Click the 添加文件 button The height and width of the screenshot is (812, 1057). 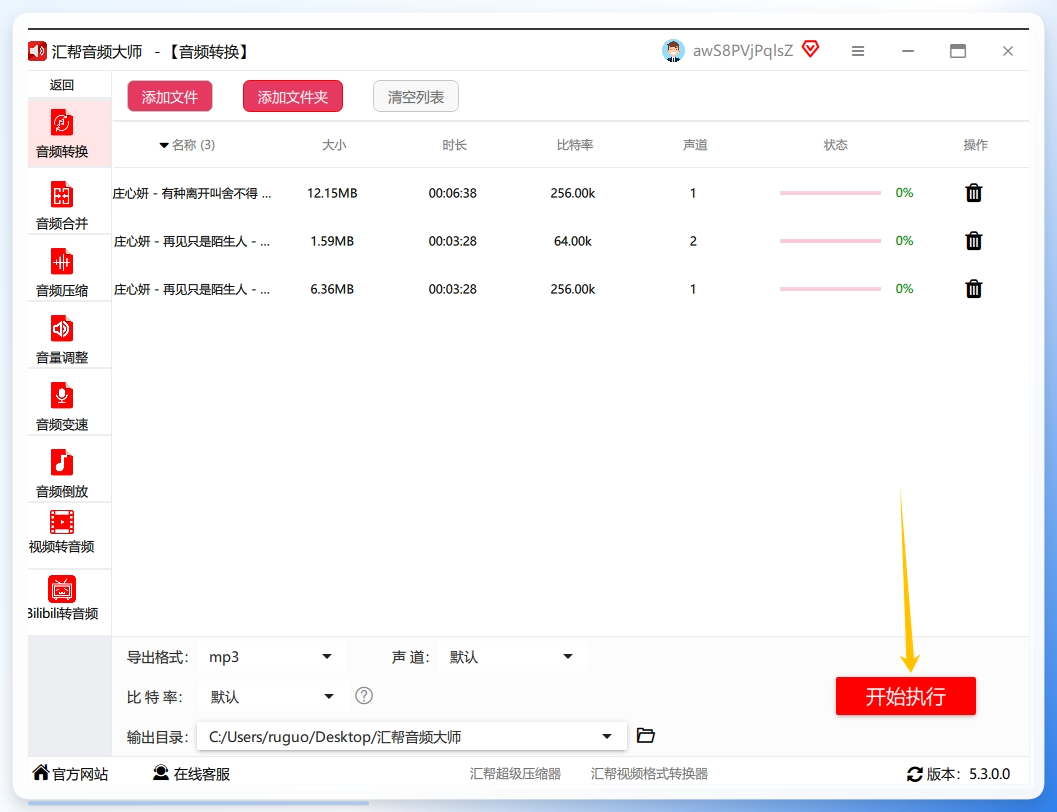click(170, 96)
